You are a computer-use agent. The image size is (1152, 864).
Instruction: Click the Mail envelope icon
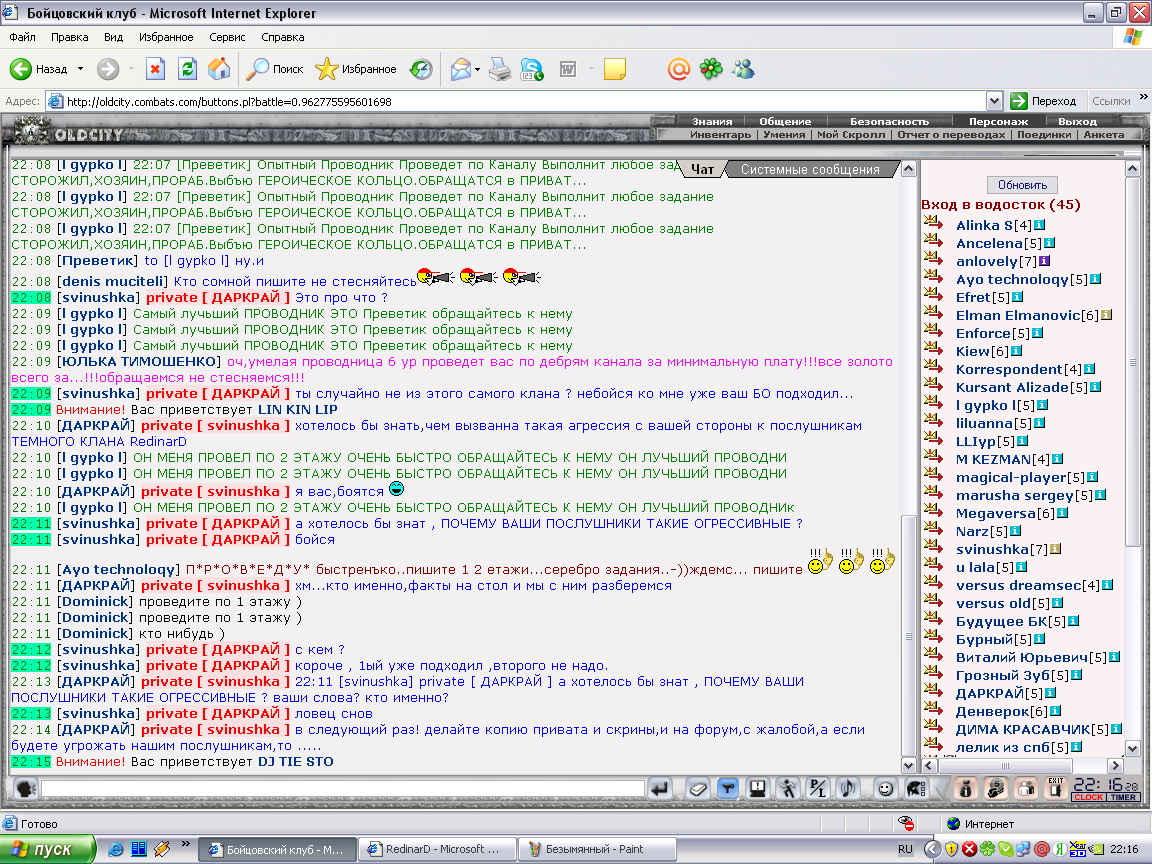pos(460,69)
